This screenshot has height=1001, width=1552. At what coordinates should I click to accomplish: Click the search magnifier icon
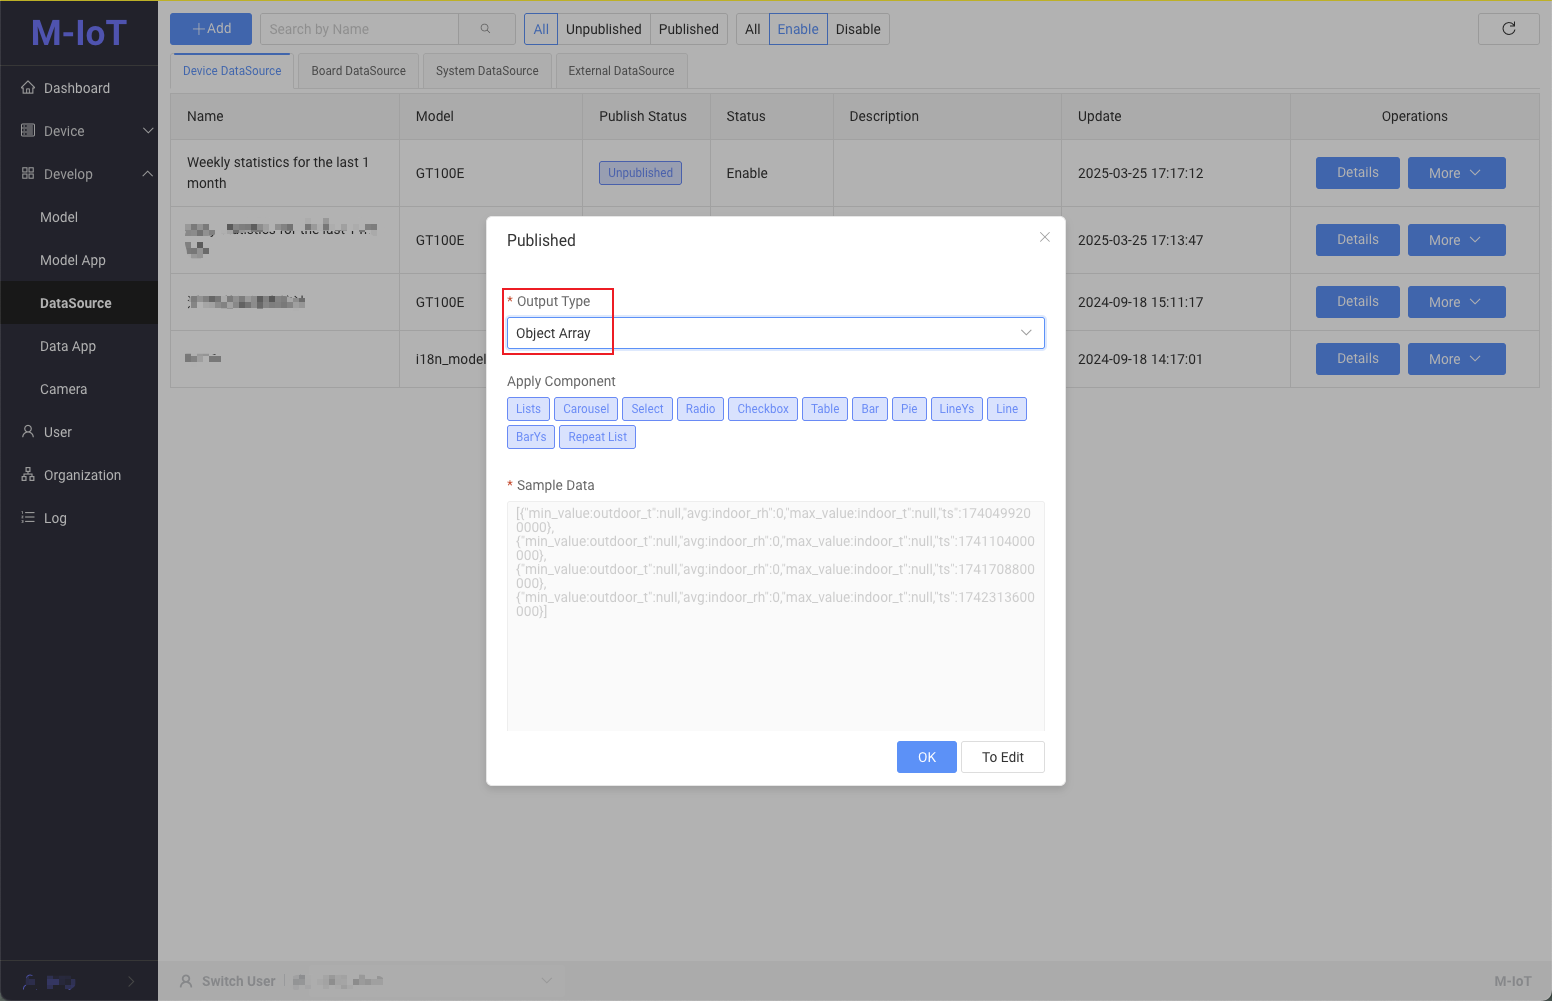point(486,29)
